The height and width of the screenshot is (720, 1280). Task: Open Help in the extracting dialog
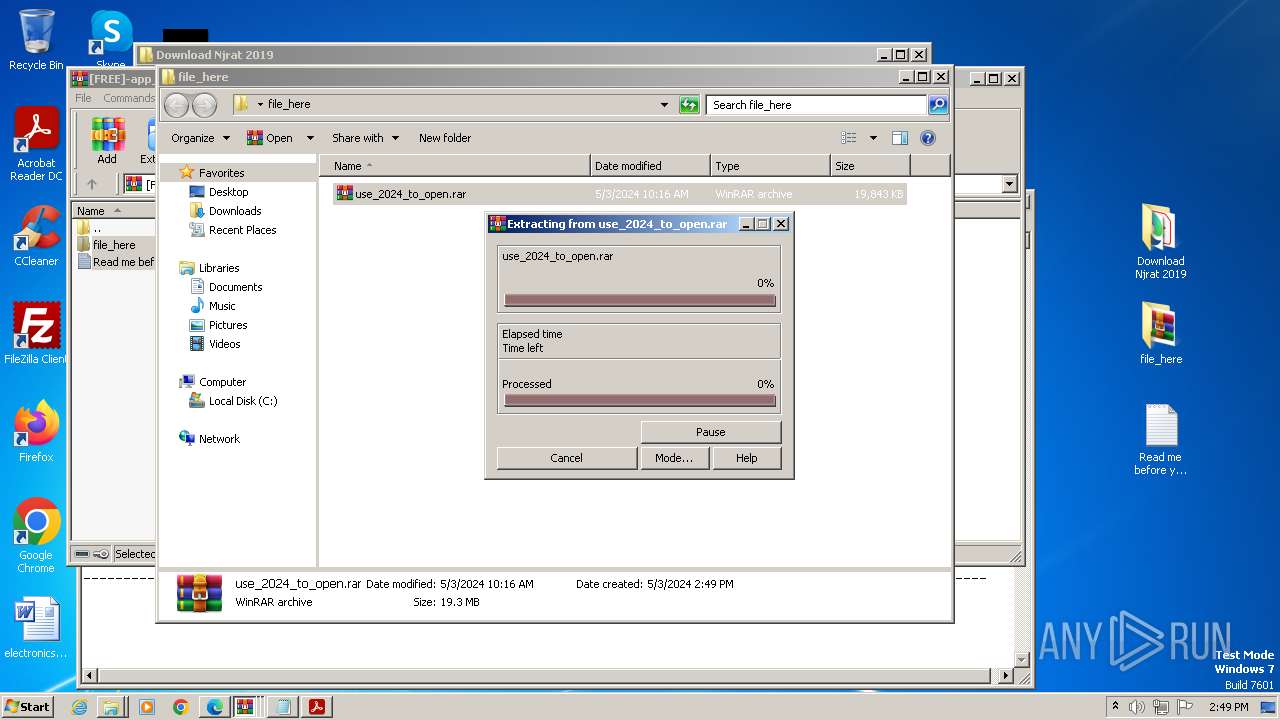[x=746, y=458]
